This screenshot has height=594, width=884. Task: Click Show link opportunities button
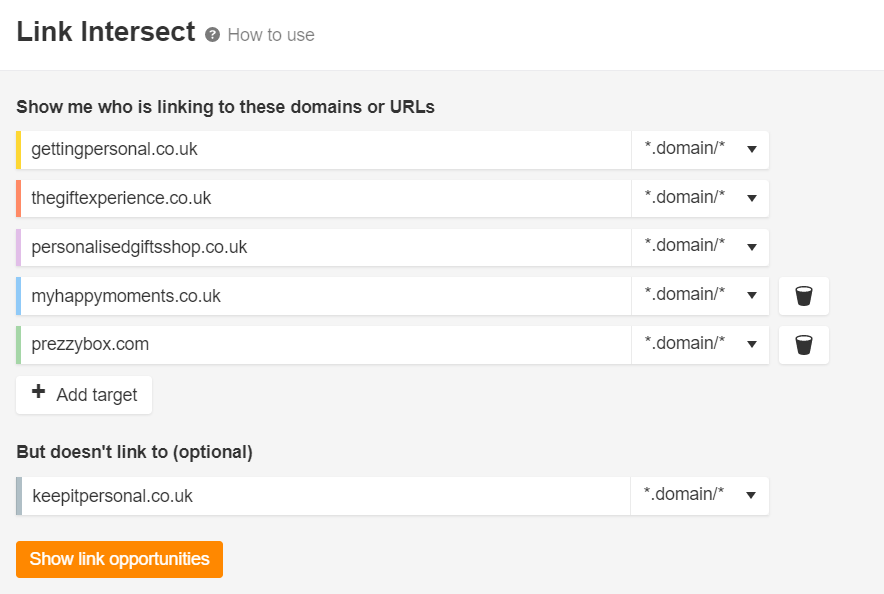coord(120,559)
